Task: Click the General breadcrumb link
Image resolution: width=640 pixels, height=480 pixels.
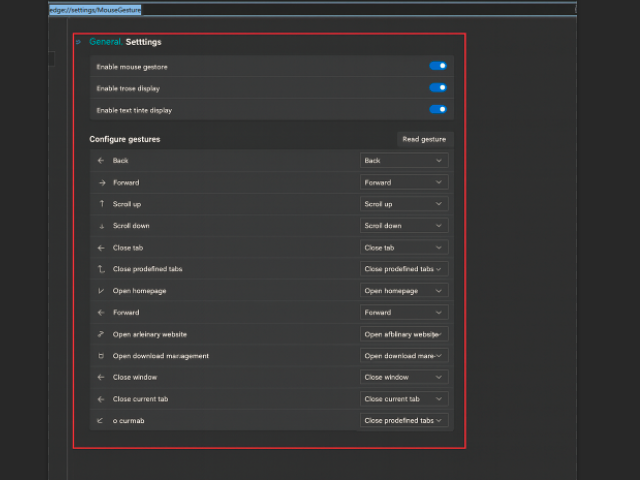Action: [105, 42]
